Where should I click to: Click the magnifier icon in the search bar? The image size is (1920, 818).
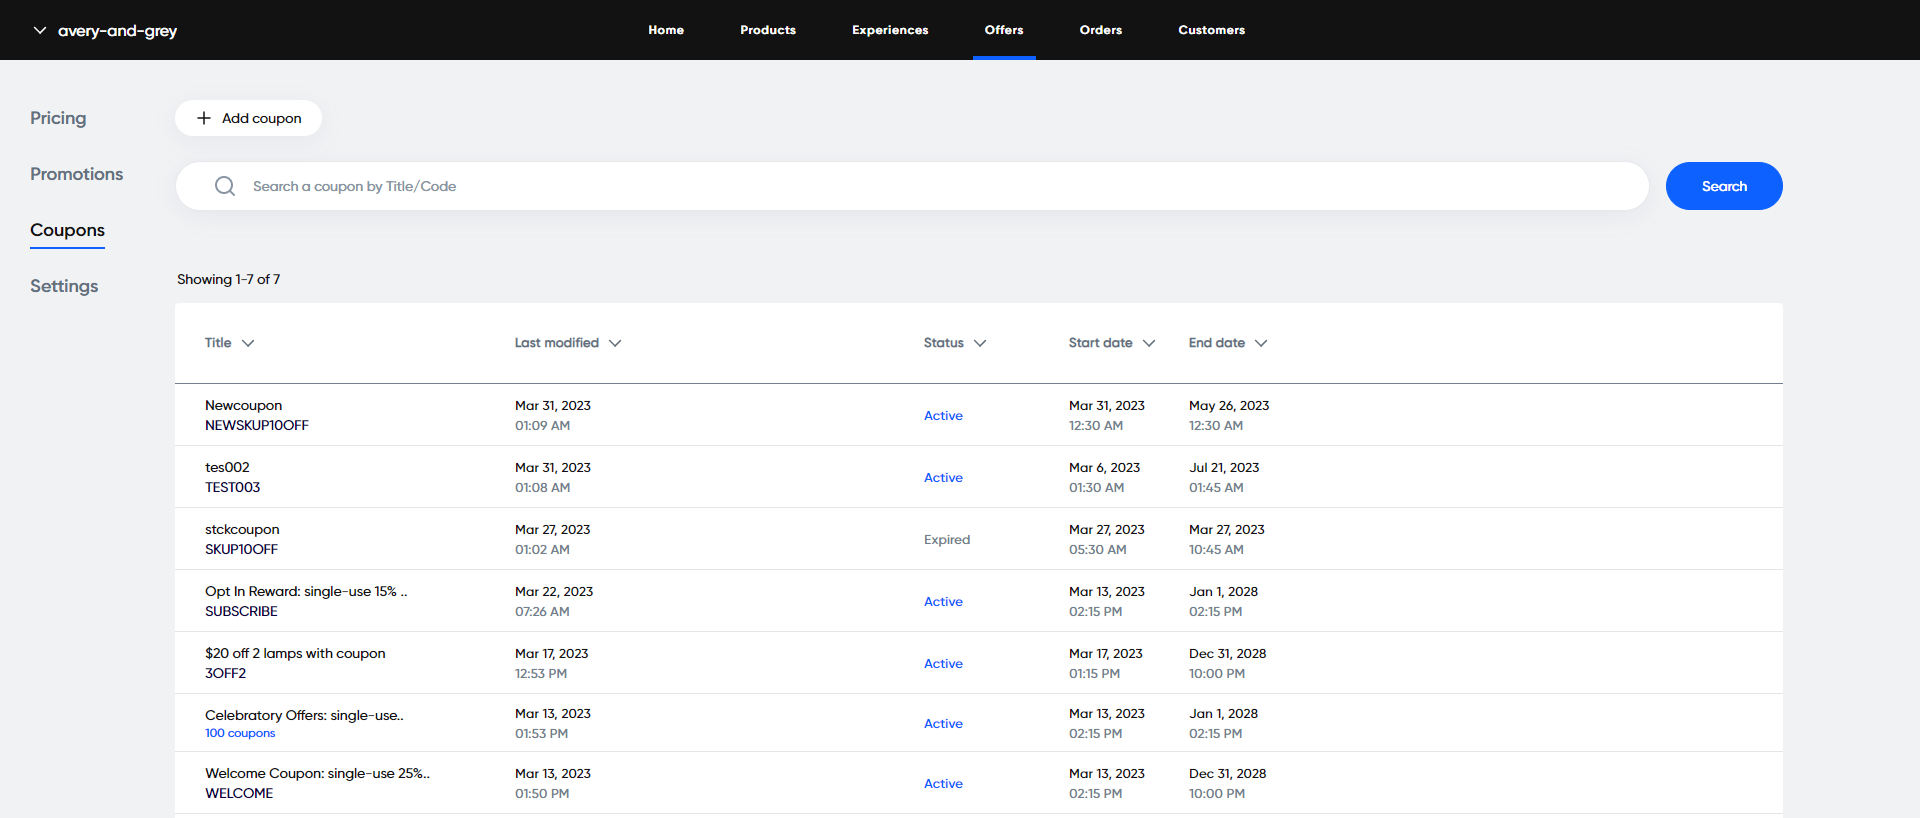[225, 186]
